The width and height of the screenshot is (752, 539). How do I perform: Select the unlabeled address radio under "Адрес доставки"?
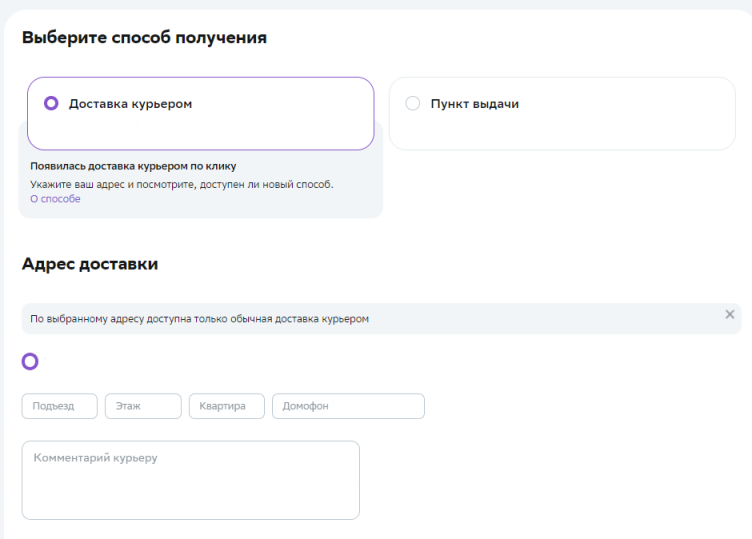tap(30, 361)
